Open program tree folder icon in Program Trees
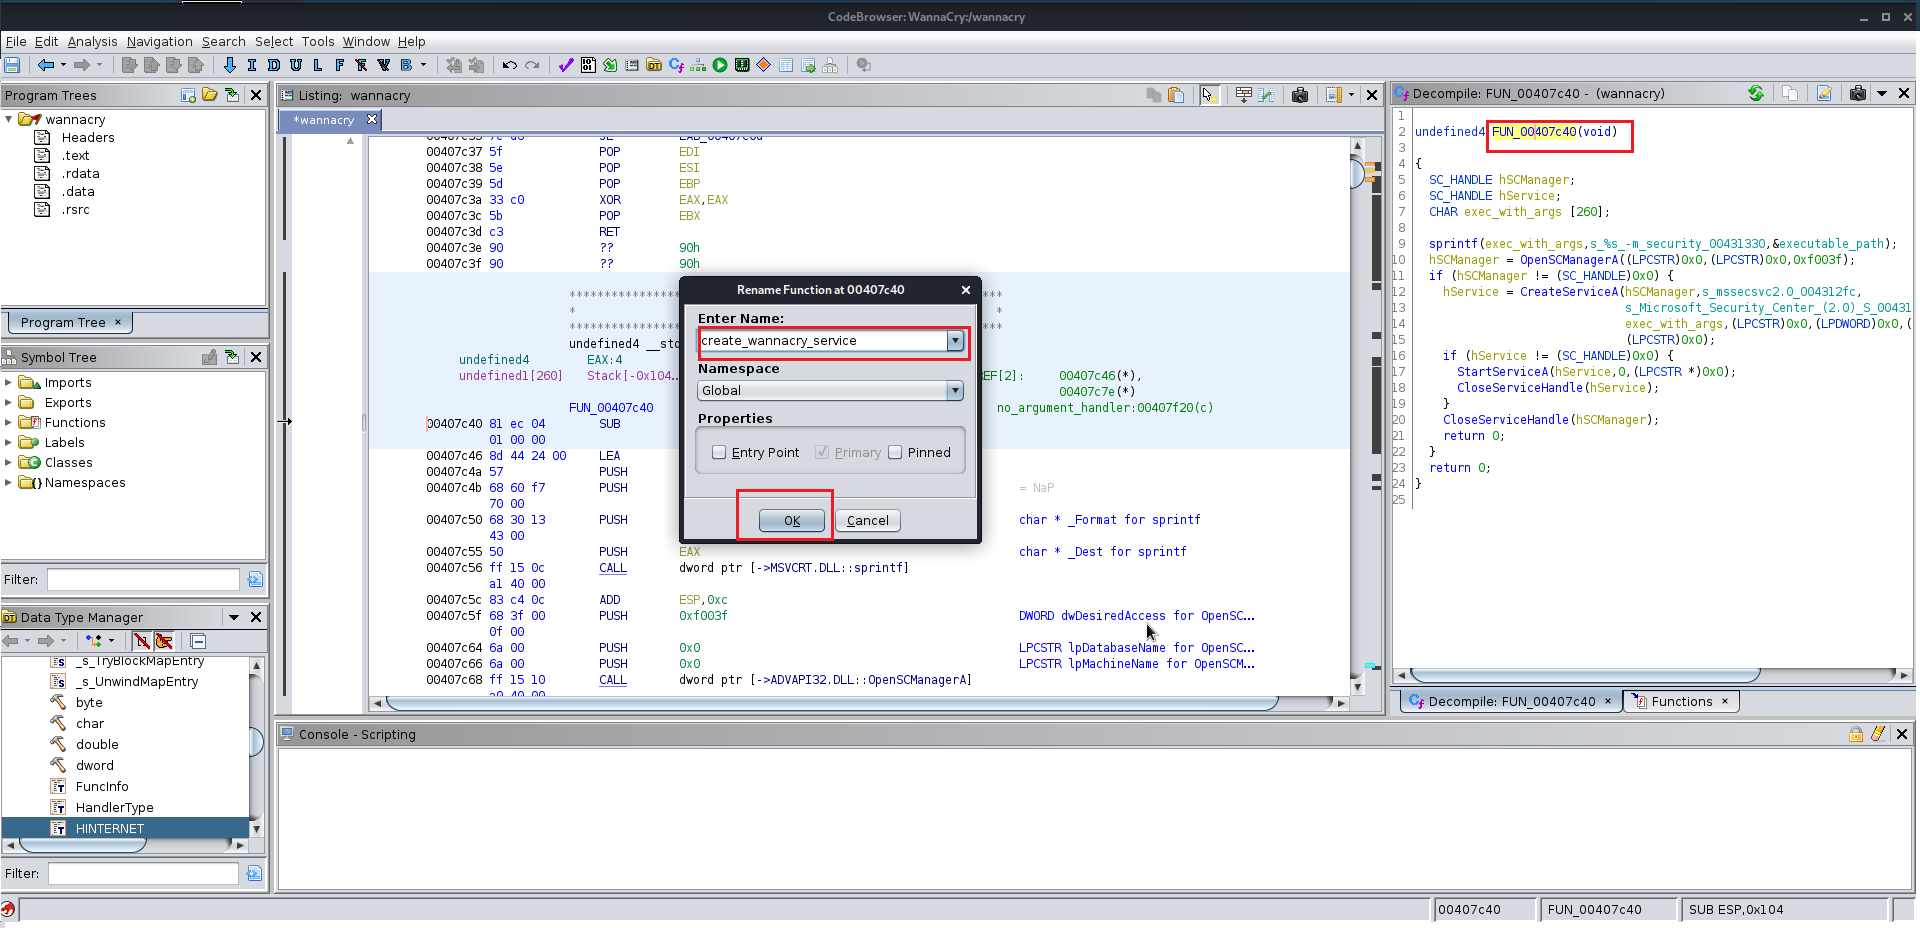This screenshot has height=928, width=1920. [x=210, y=95]
